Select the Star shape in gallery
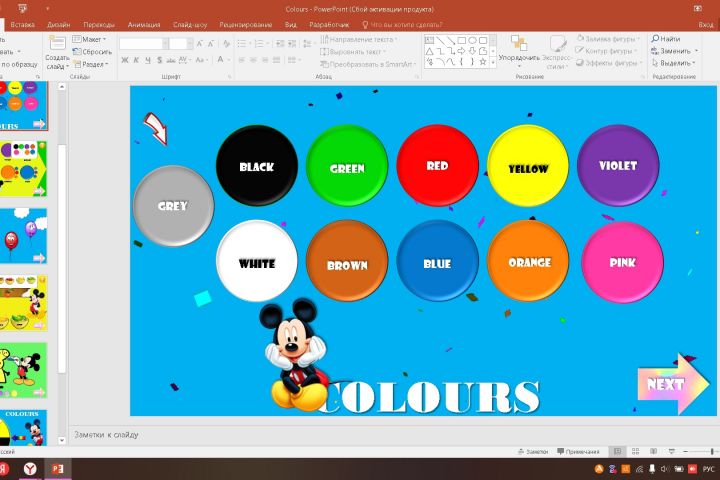 click(x=483, y=62)
